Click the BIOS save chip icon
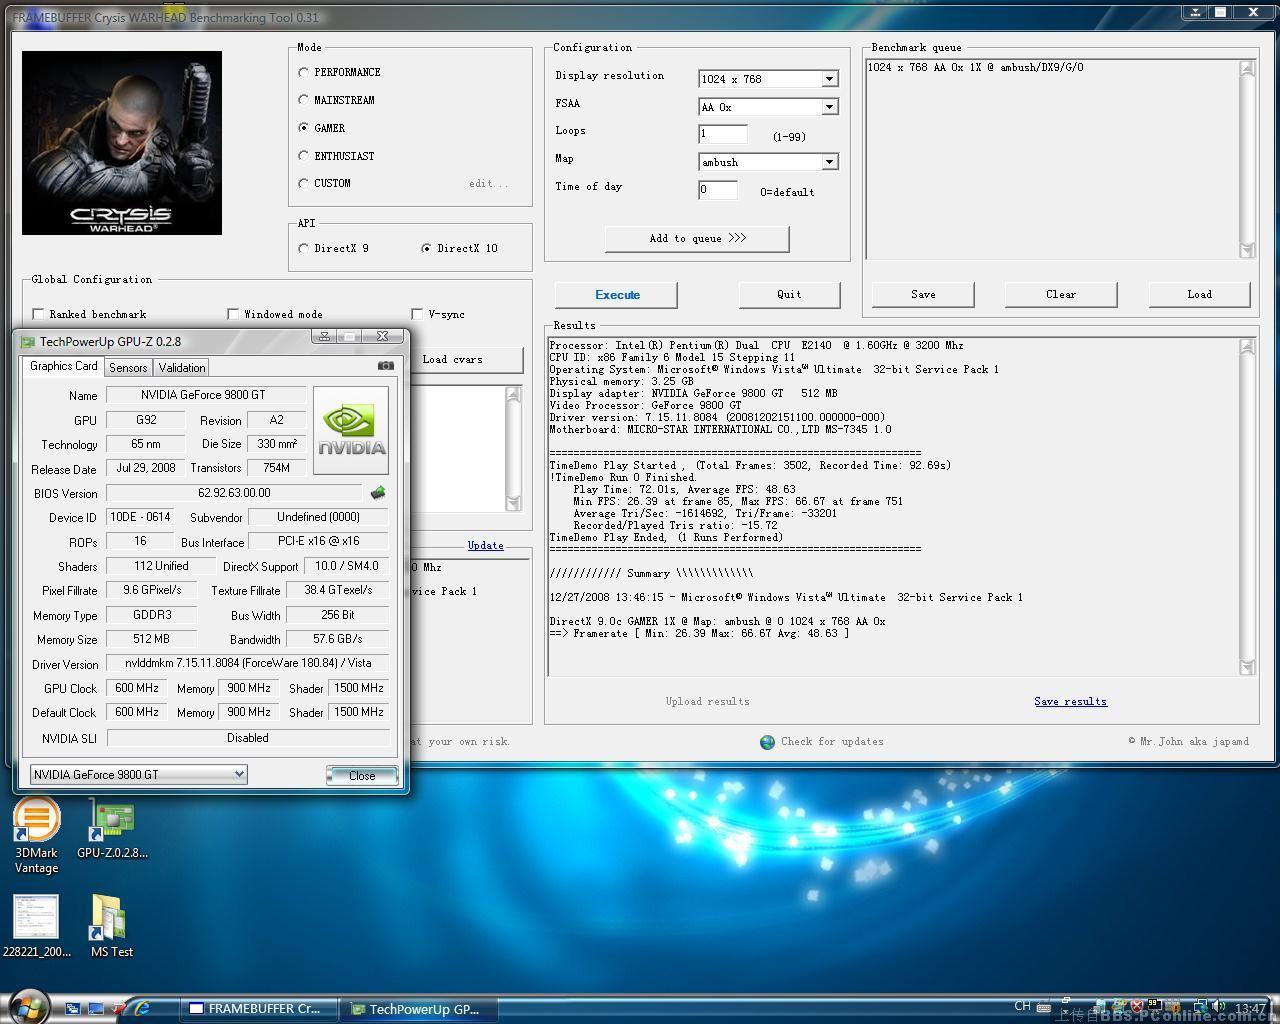This screenshot has height=1024, width=1280. (x=377, y=493)
